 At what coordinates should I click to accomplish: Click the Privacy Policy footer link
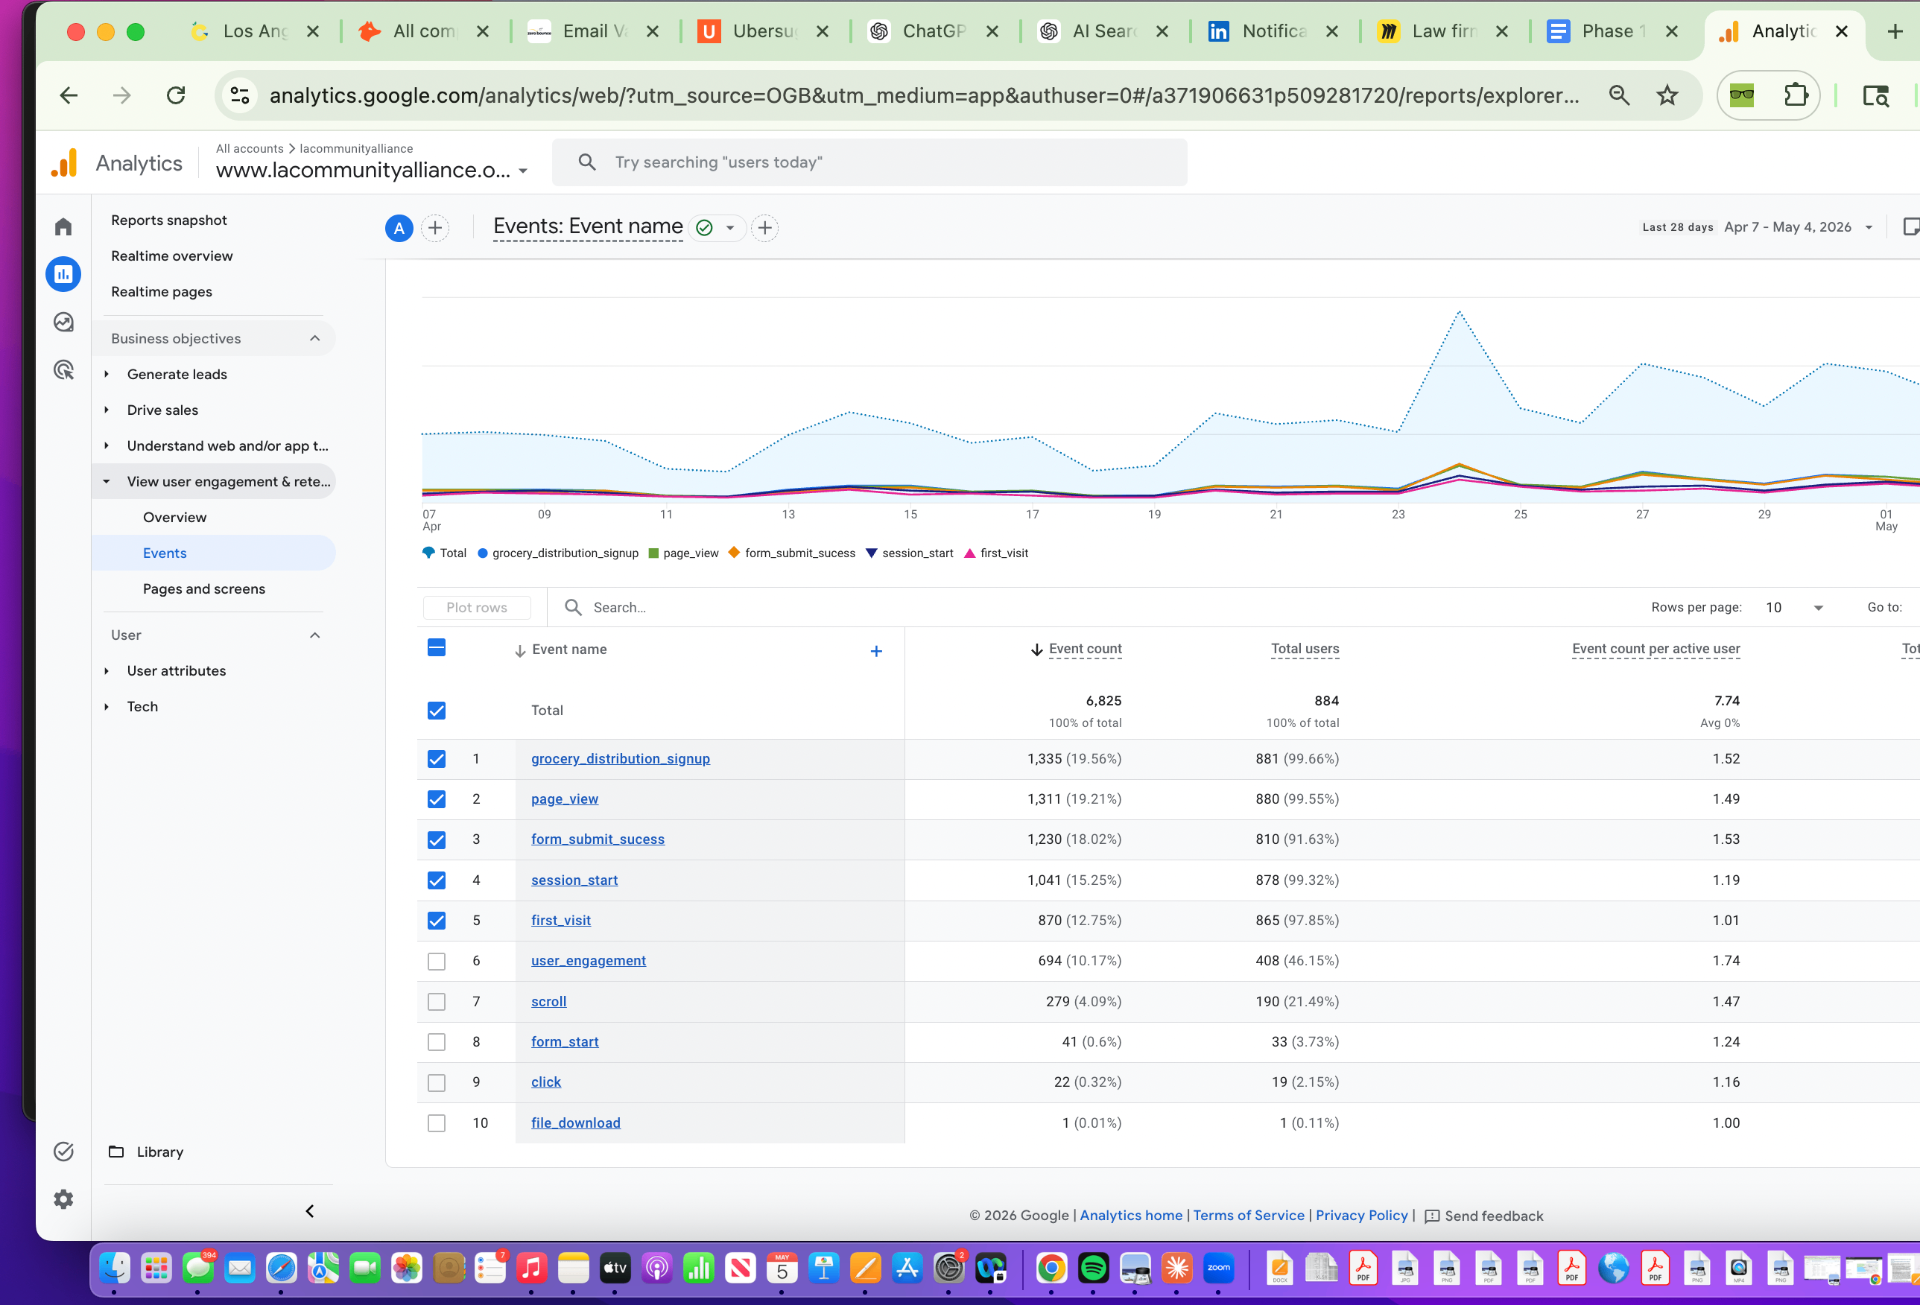tap(1361, 1215)
